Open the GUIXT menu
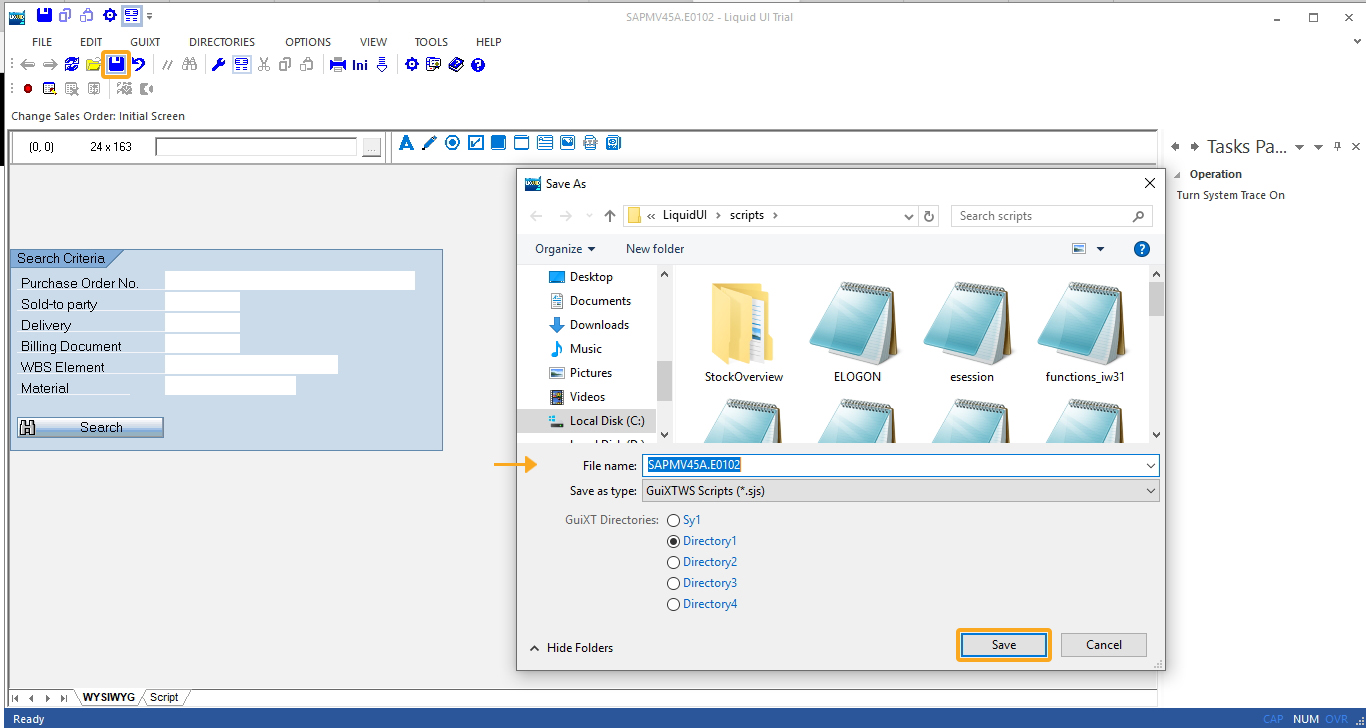This screenshot has width=1366, height=728. click(x=145, y=42)
